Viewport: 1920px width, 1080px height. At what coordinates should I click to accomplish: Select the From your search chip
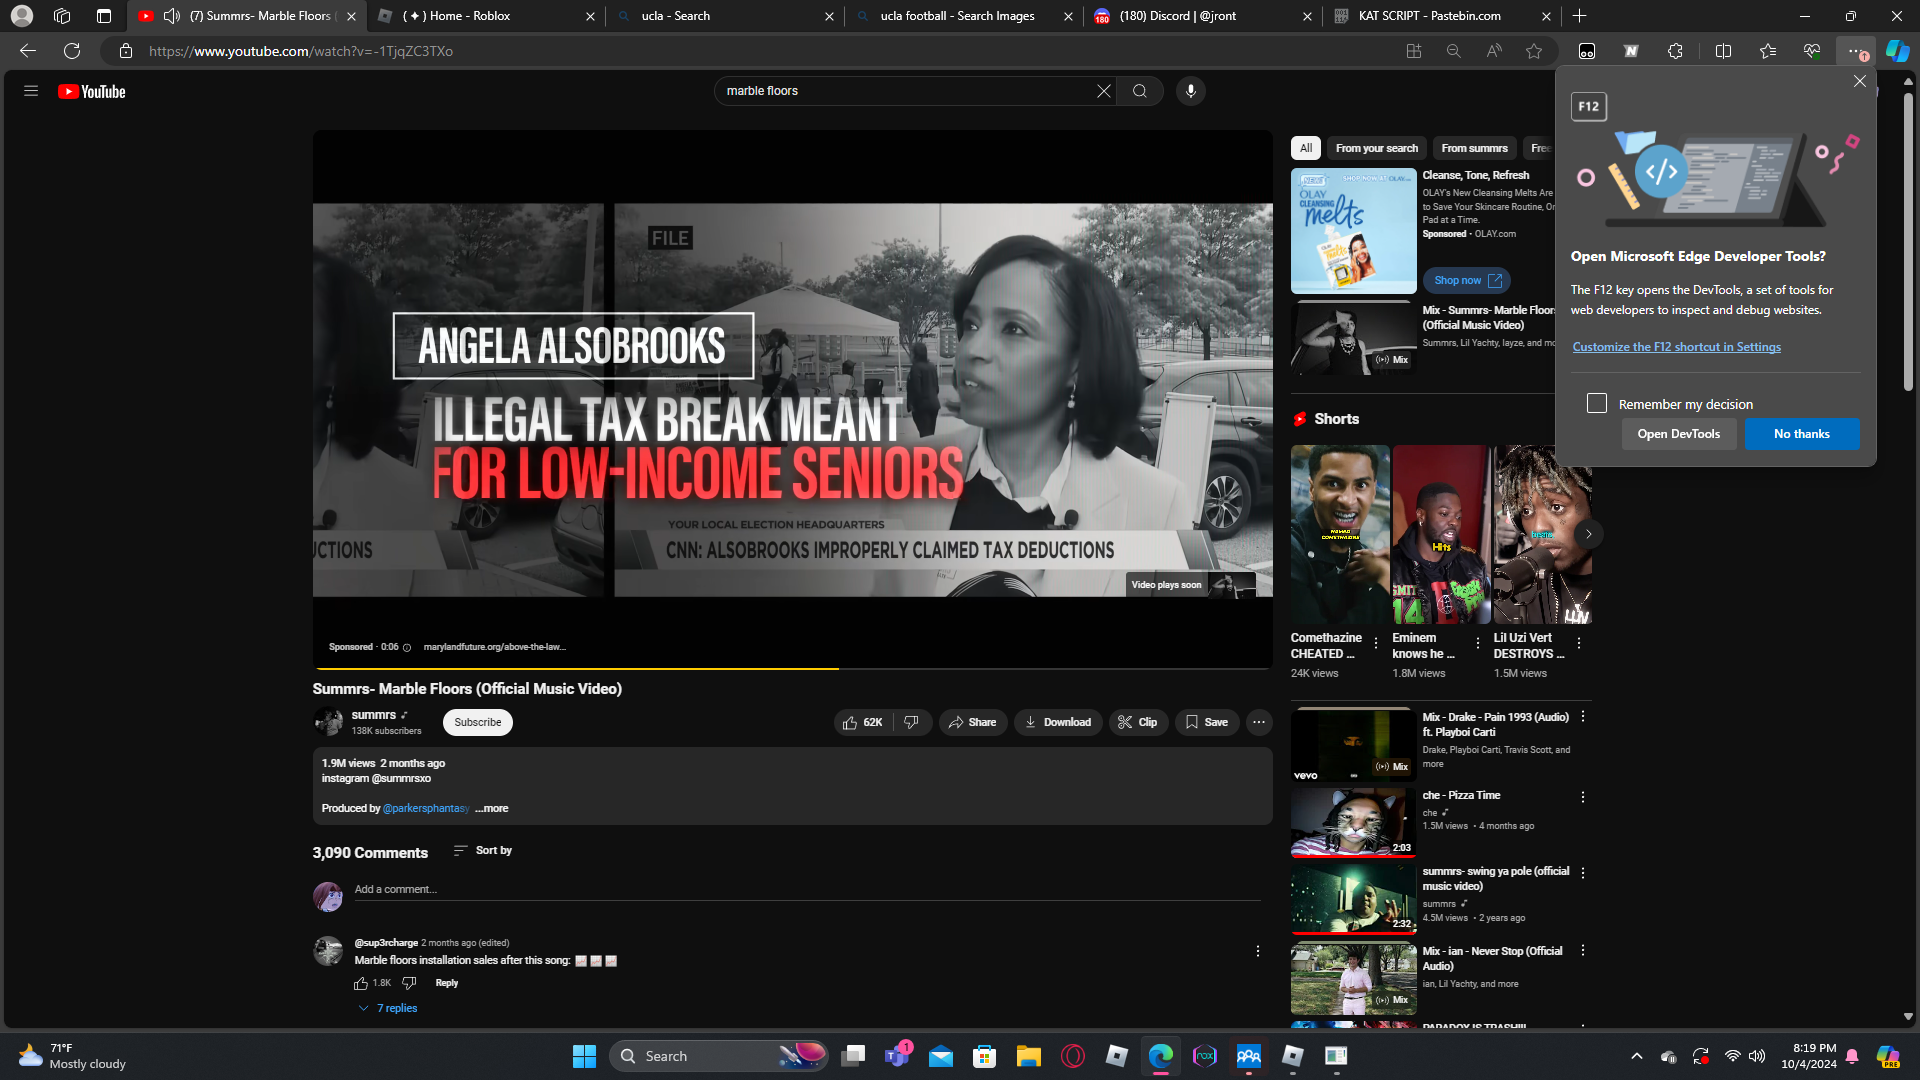(1377, 148)
